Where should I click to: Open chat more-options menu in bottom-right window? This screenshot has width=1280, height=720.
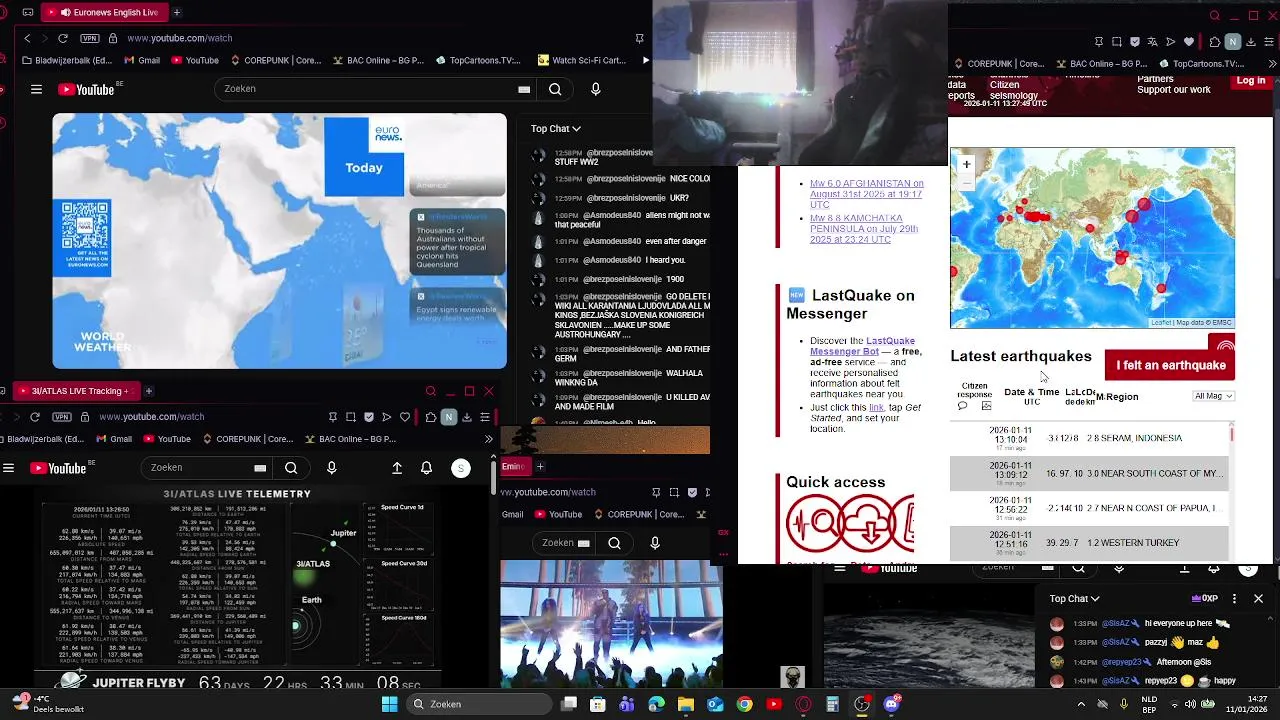point(1234,598)
